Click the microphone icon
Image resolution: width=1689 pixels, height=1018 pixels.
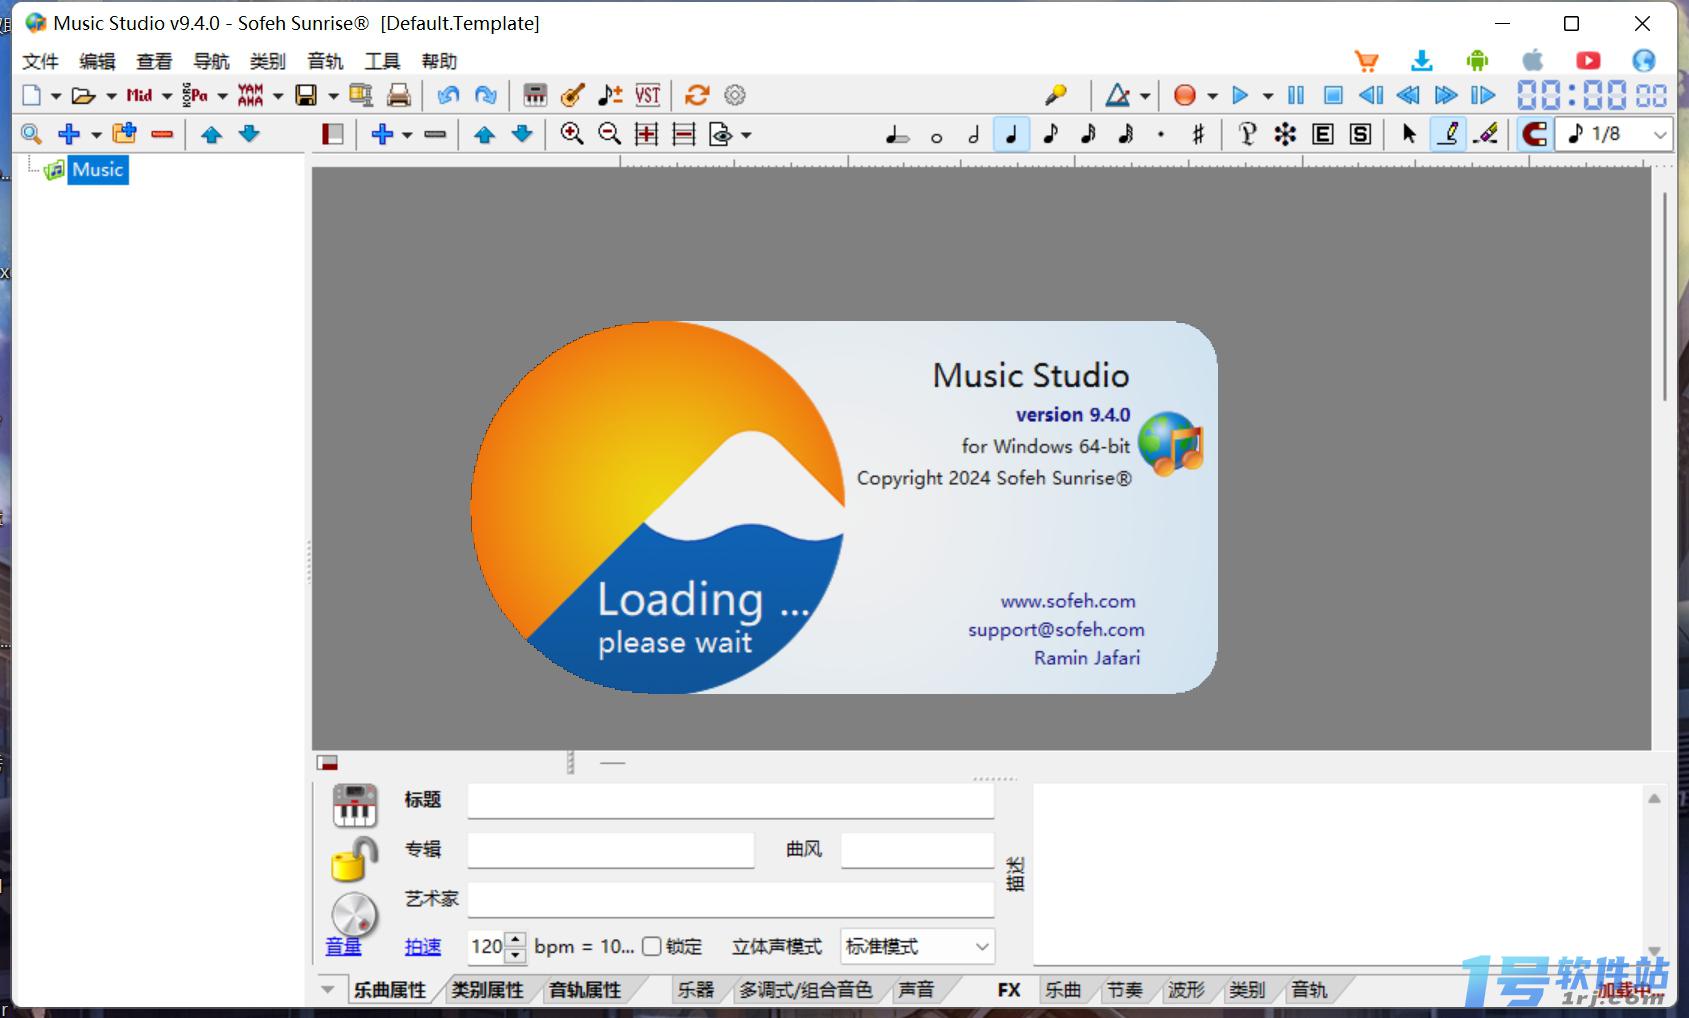tap(1056, 95)
